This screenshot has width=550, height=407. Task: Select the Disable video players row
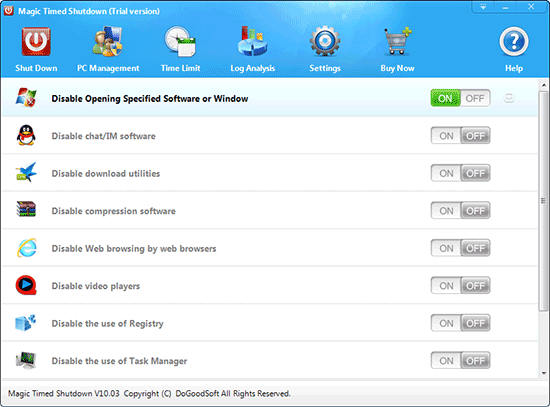coord(269,286)
